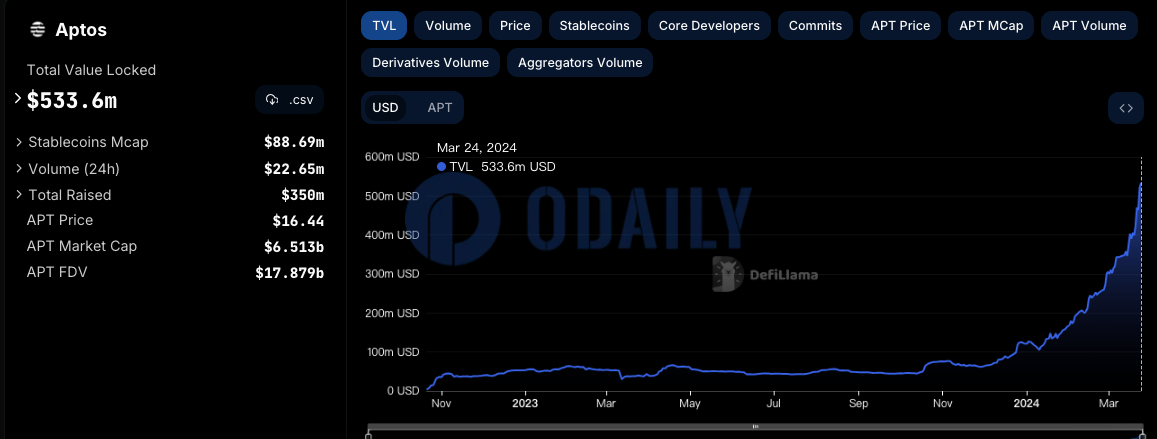Click the 2023 x-axis label
This screenshot has height=439, width=1157.
click(525, 404)
